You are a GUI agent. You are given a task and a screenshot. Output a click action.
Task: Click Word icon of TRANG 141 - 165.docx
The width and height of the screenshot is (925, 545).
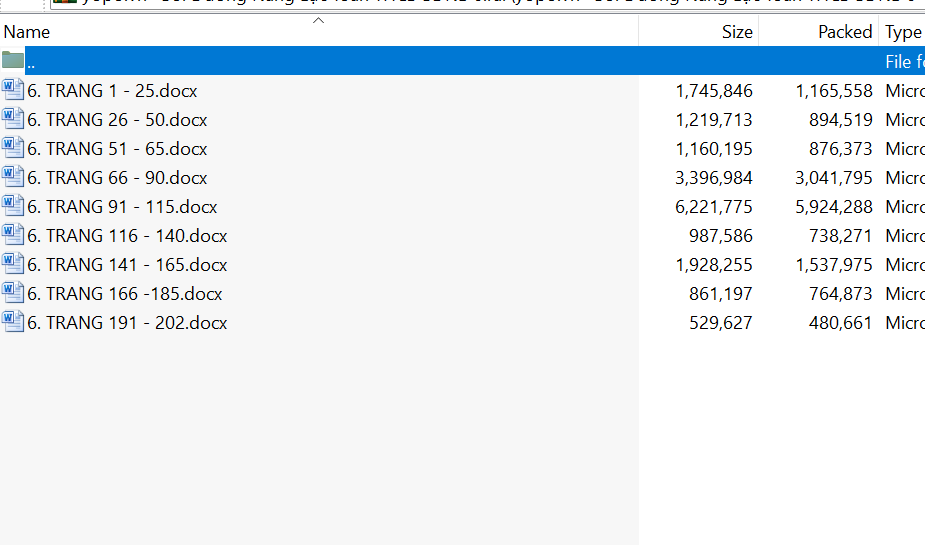pyautogui.click(x=13, y=264)
